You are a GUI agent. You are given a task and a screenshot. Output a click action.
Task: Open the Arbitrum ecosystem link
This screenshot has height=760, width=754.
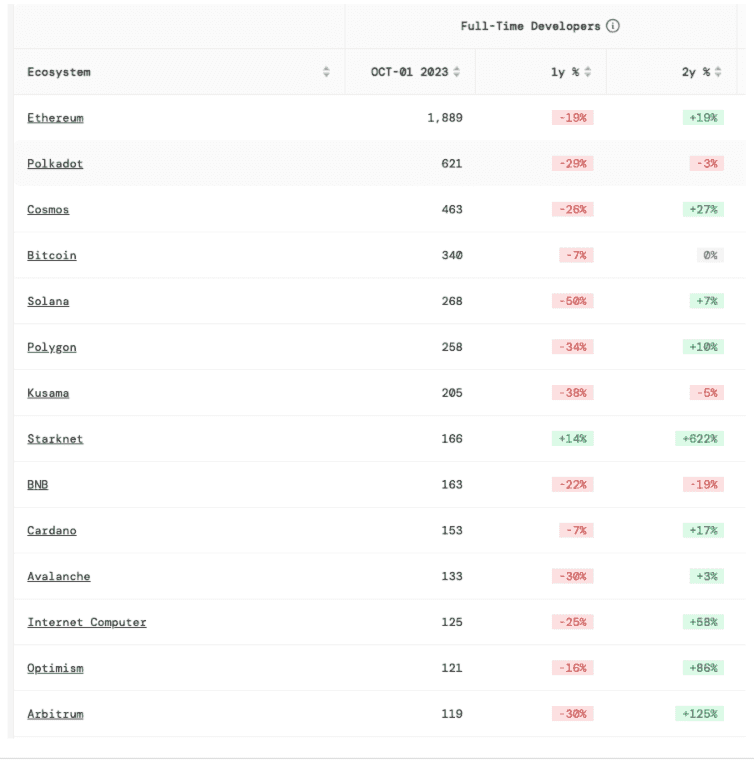pyautogui.click(x=55, y=714)
